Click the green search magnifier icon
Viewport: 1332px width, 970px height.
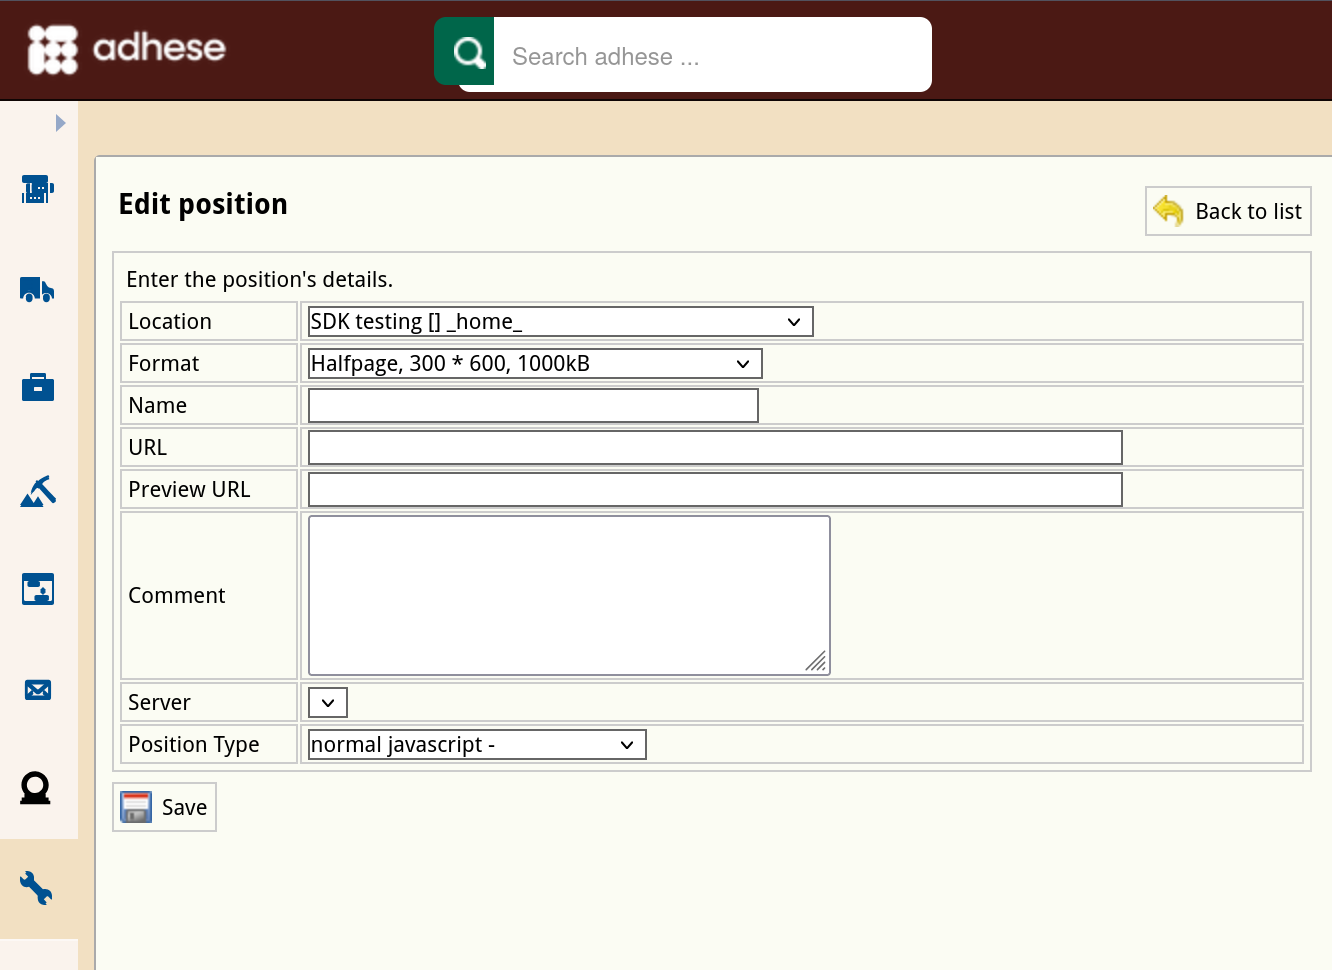pos(466,52)
